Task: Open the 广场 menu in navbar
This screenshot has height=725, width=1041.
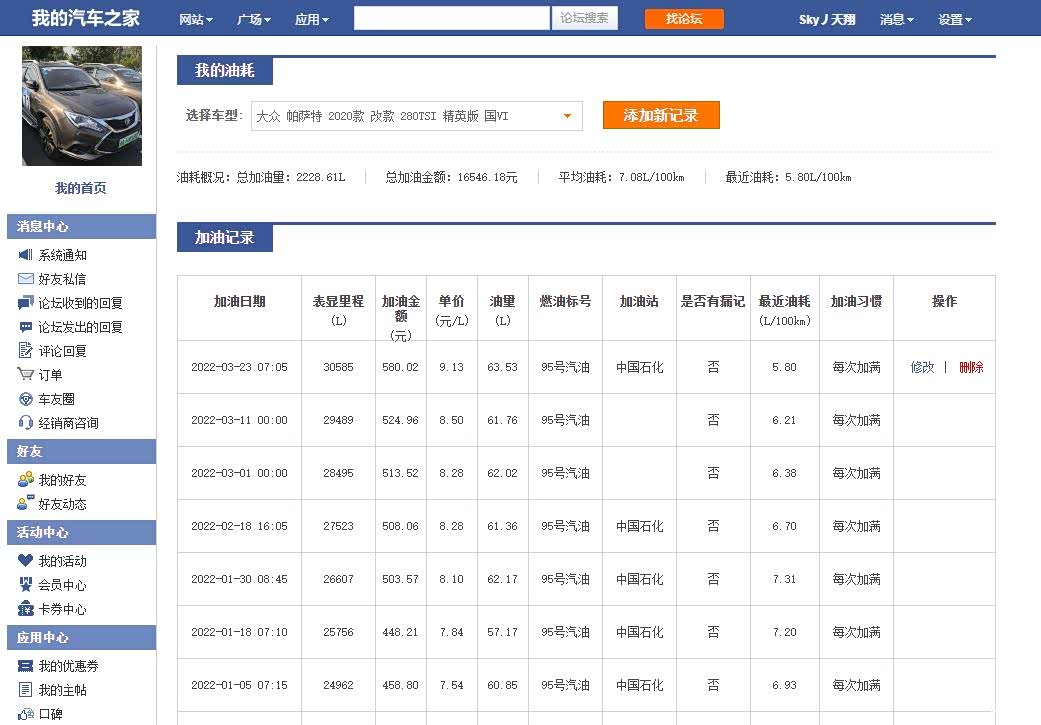Action: point(254,19)
